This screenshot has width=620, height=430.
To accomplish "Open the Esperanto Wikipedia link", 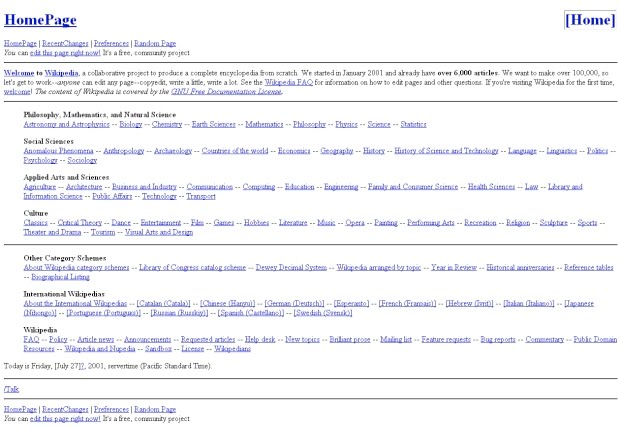I will coord(352,304).
